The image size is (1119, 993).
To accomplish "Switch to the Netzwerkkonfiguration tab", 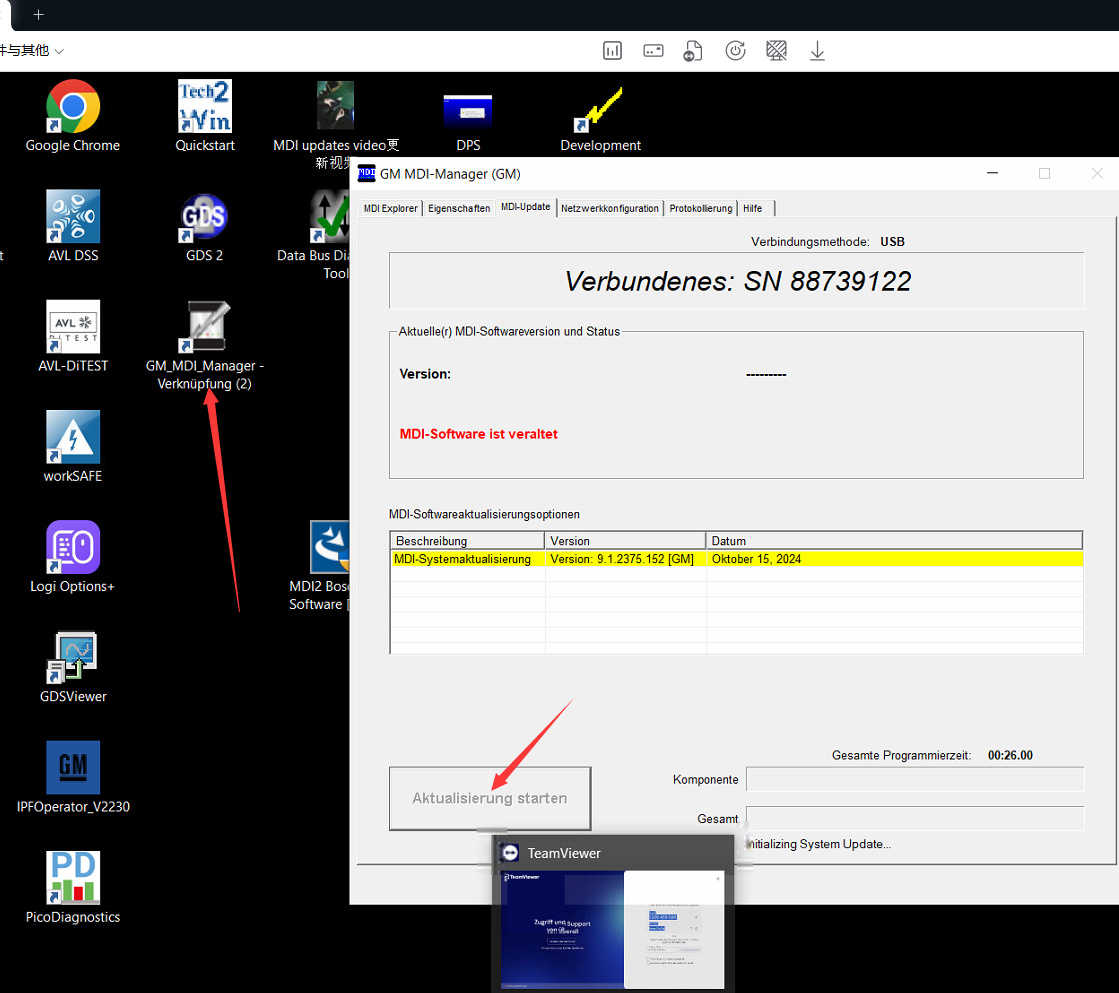I will 610,208.
